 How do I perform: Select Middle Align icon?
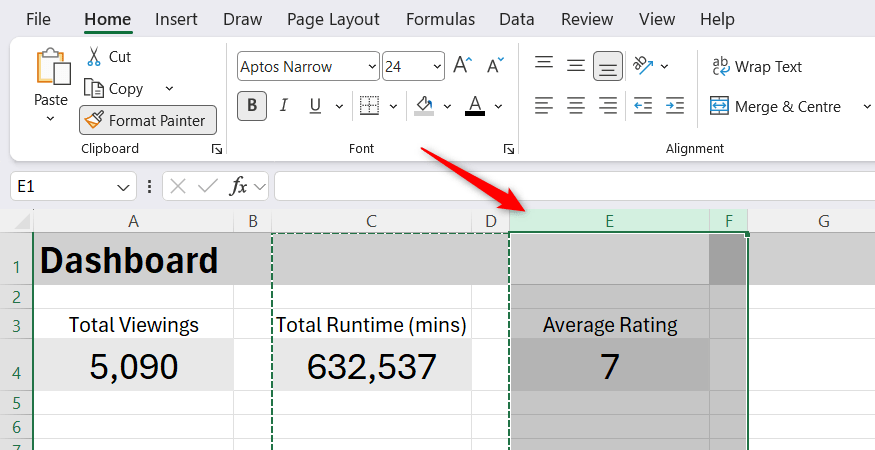(575, 66)
